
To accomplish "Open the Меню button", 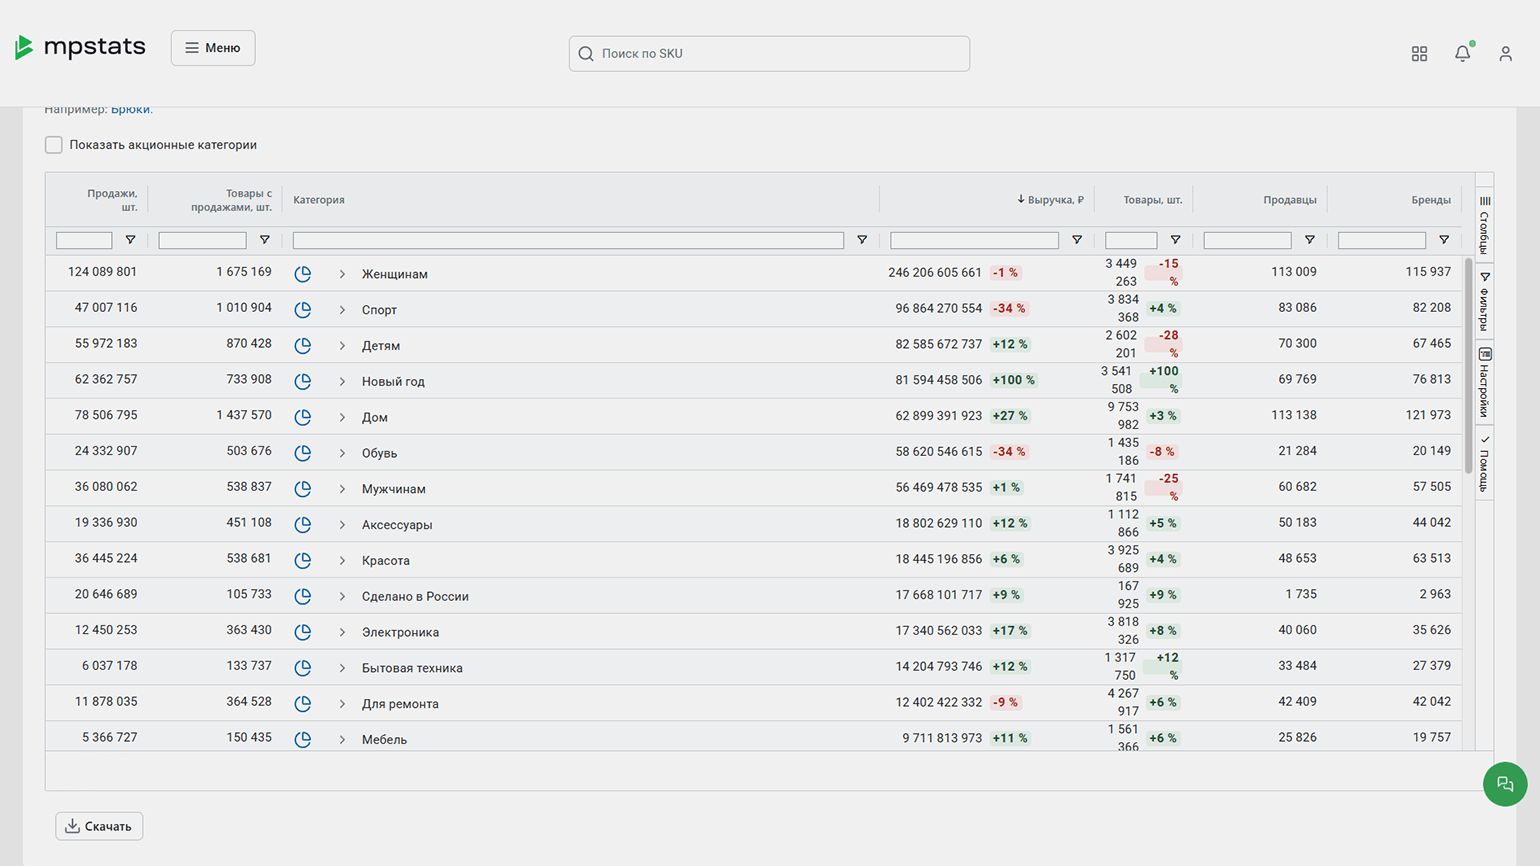I will coord(213,48).
